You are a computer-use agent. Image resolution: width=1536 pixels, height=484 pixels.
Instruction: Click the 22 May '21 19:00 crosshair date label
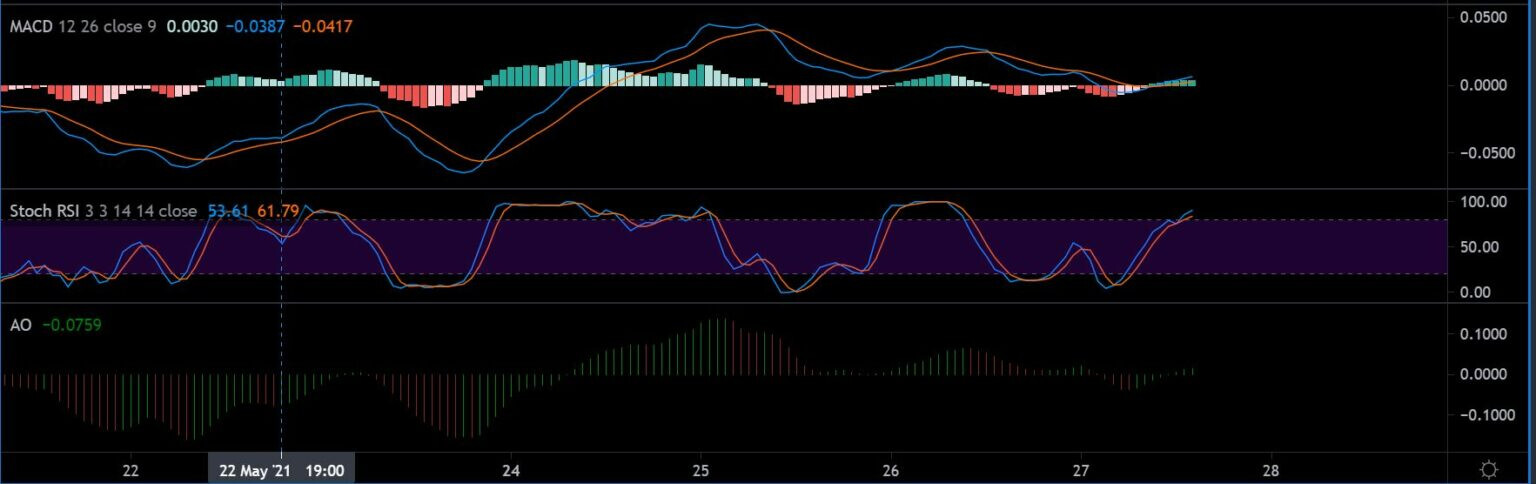[281, 469]
